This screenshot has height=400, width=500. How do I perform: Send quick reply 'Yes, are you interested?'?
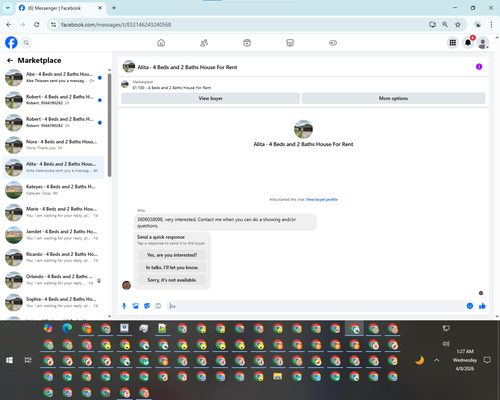click(x=172, y=255)
